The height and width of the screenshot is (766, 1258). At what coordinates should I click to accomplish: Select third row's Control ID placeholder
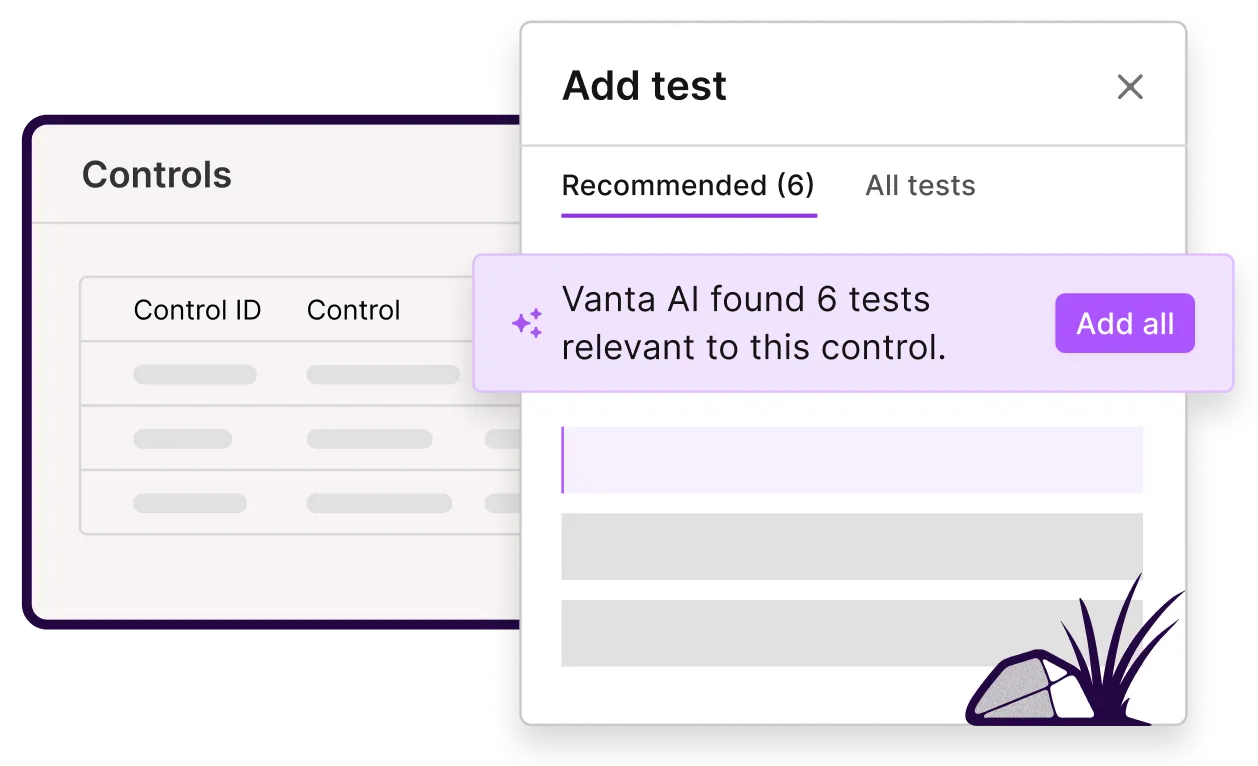(190, 503)
